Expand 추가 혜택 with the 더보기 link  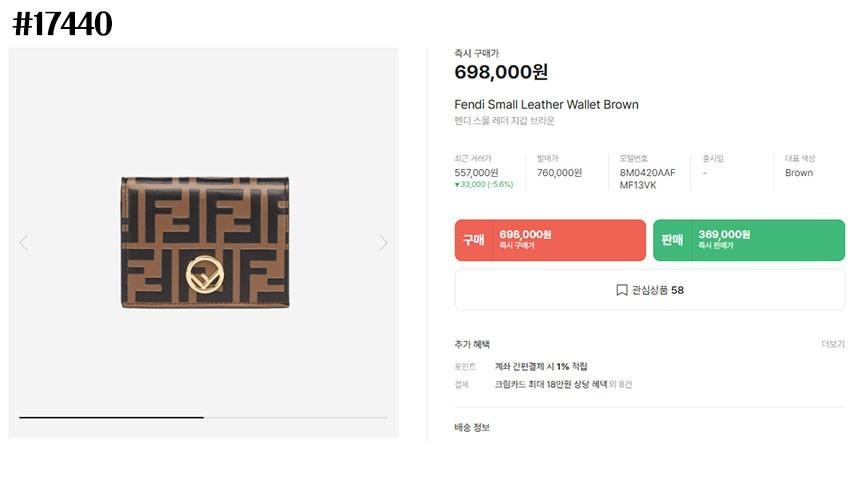(832, 344)
